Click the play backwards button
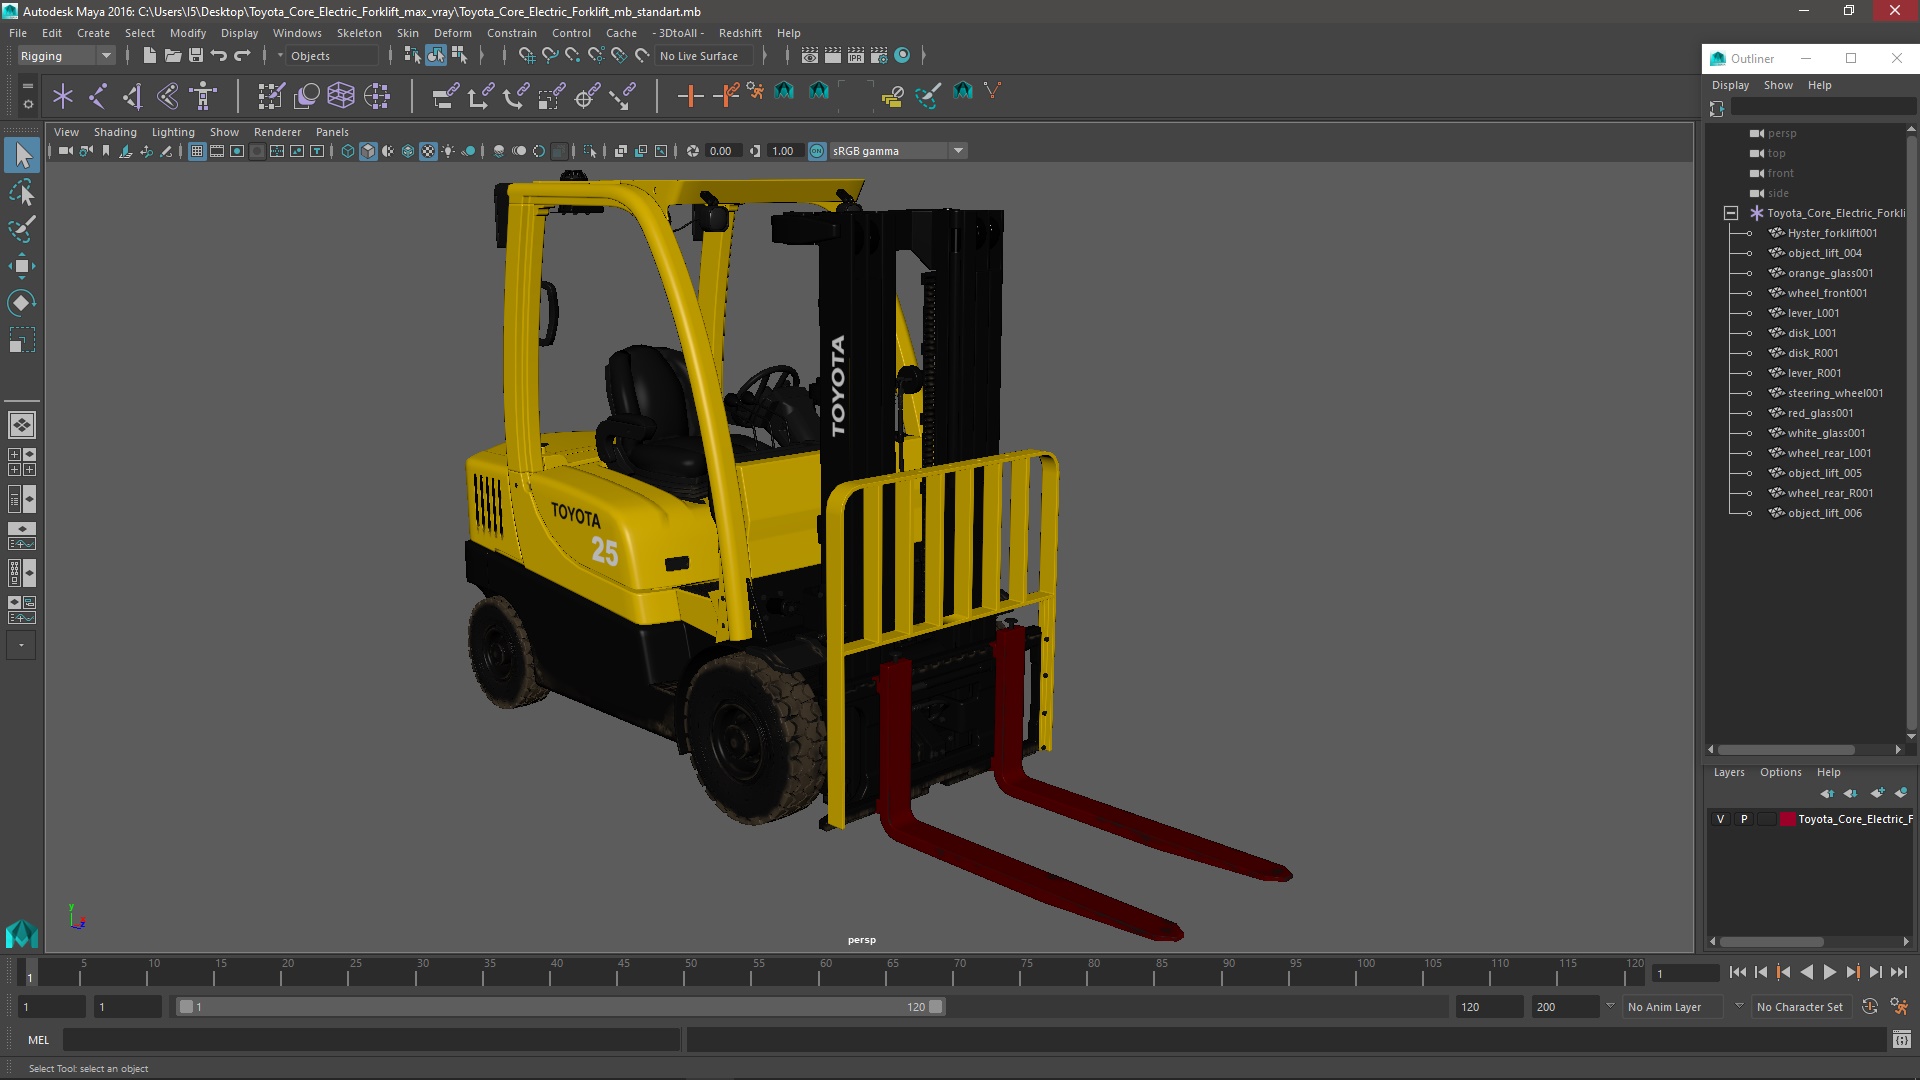Viewport: 1920px width, 1080px height. click(x=1806, y=972)
